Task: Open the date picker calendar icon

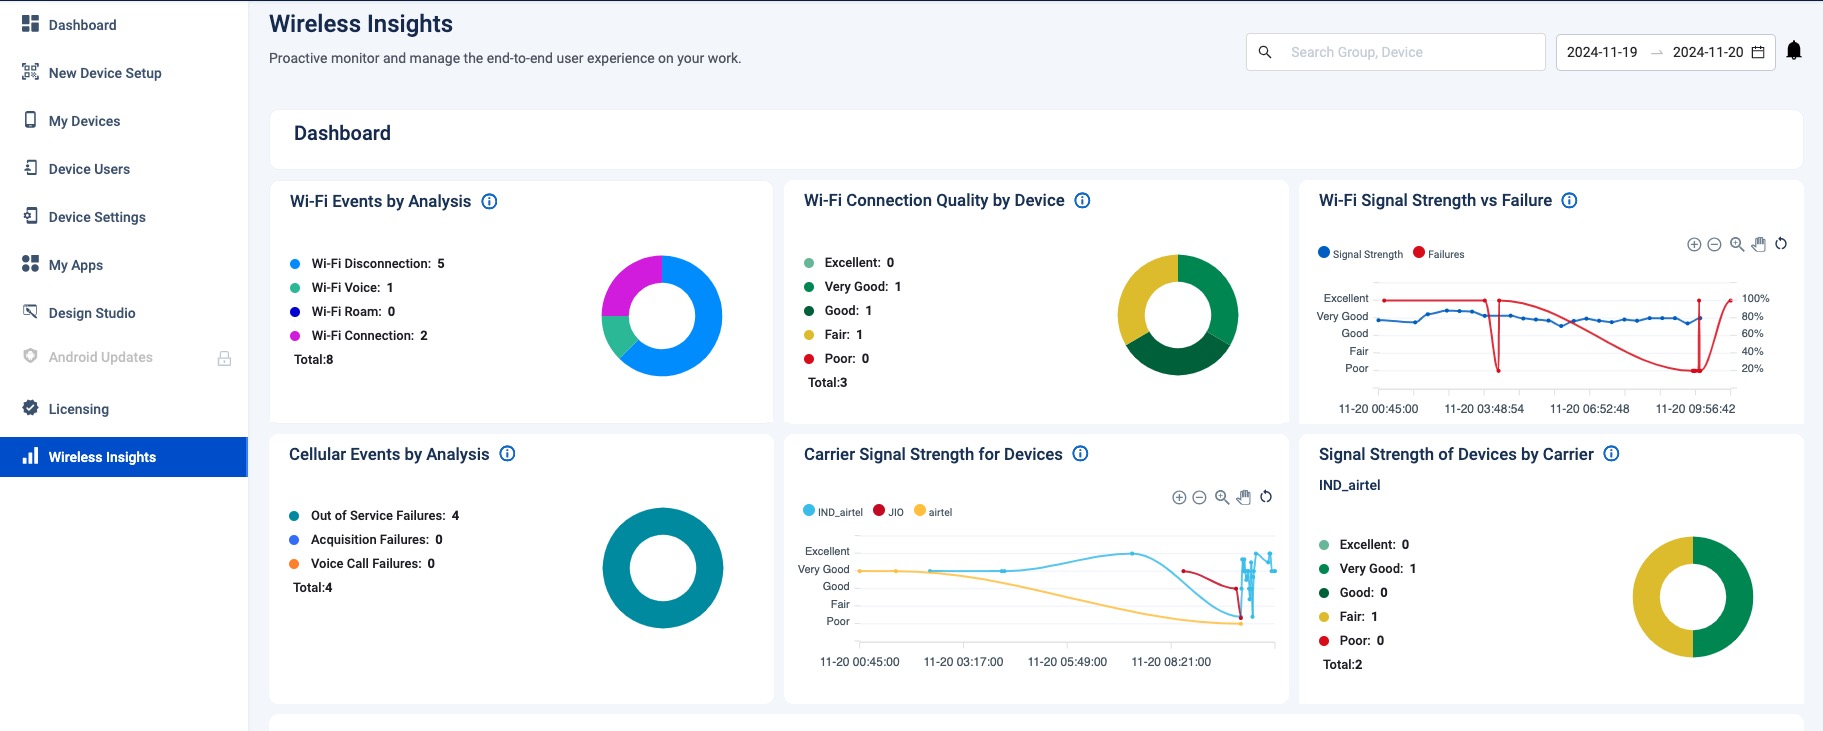Action: [1758, 52]
